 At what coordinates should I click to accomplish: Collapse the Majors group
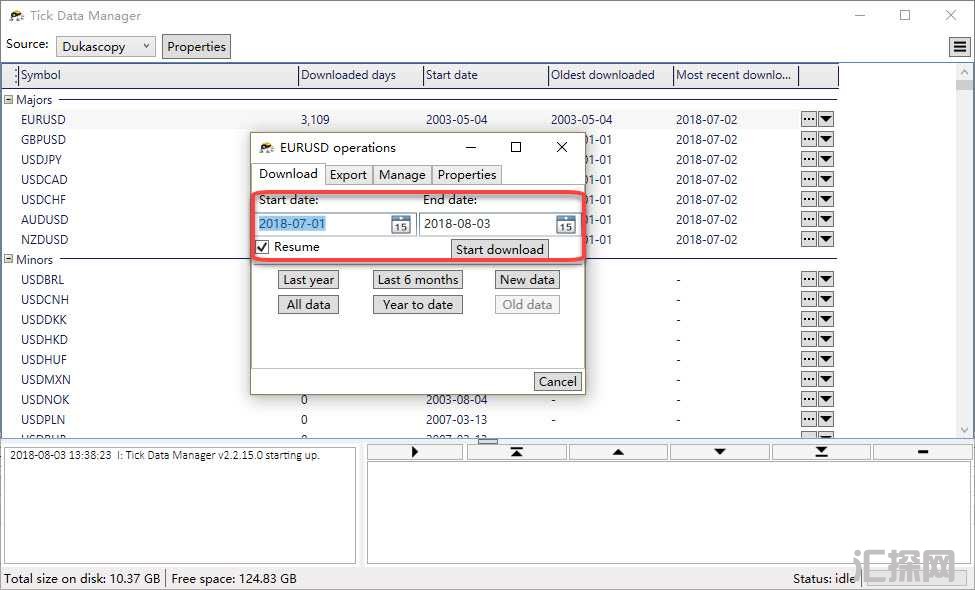(9, 100)
